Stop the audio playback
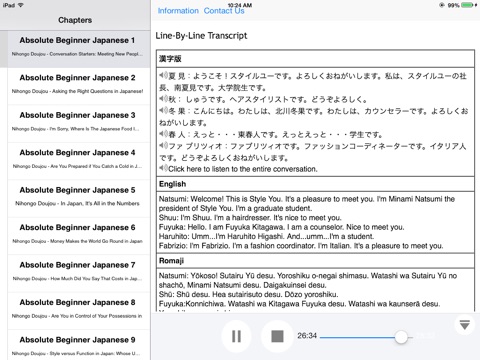This screenshot has height=360, width=480. [277, 336]
